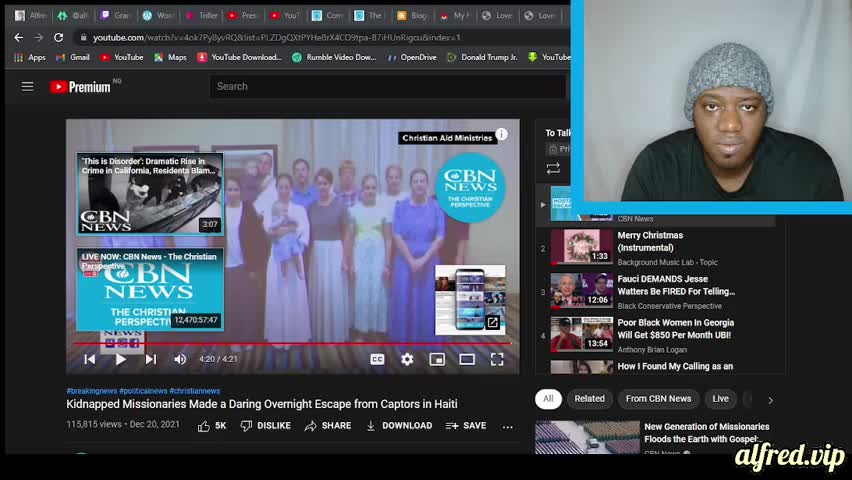Screen dimensions: 852x480
Task: Click the #breakingnews hashtag
Action: tap(91, 391)
